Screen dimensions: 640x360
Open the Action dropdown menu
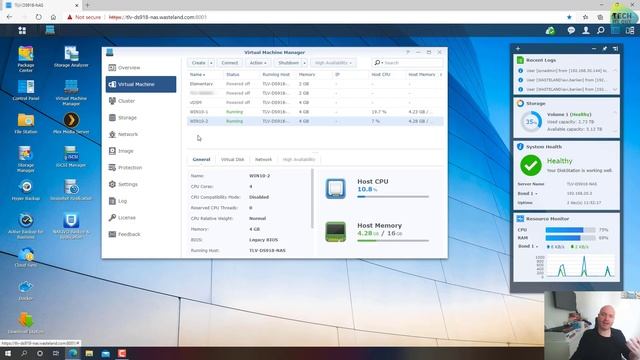tap(258, 63)
